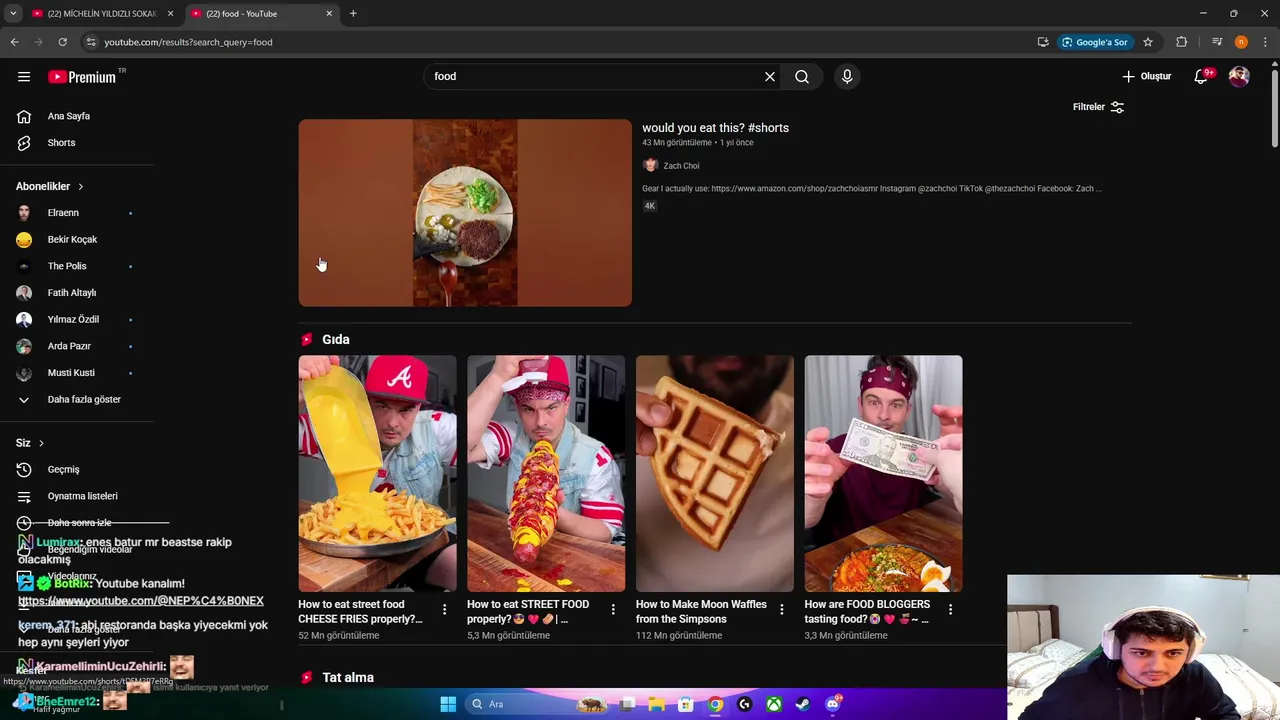The image size is (1280, 720).
Task: Close the MİCHELİN YILDIZLI tab
Action: tap(170, 14)
